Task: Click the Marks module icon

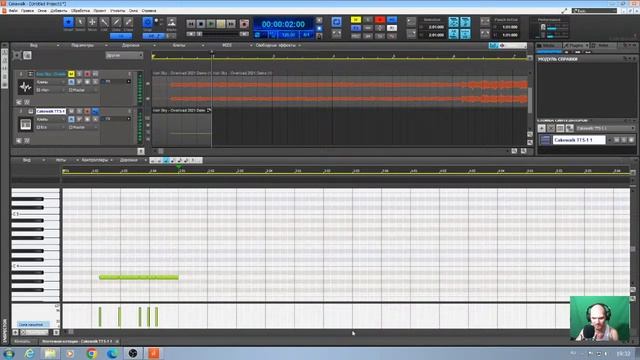Action: pos(171,22)
